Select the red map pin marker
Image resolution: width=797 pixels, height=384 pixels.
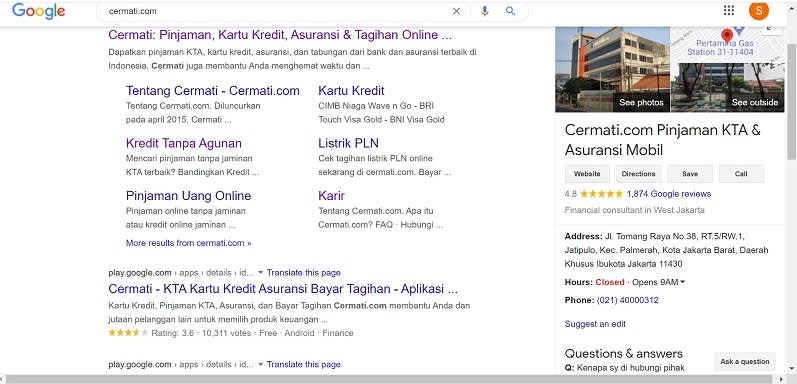pyautogui.click(x=727, y=36)
